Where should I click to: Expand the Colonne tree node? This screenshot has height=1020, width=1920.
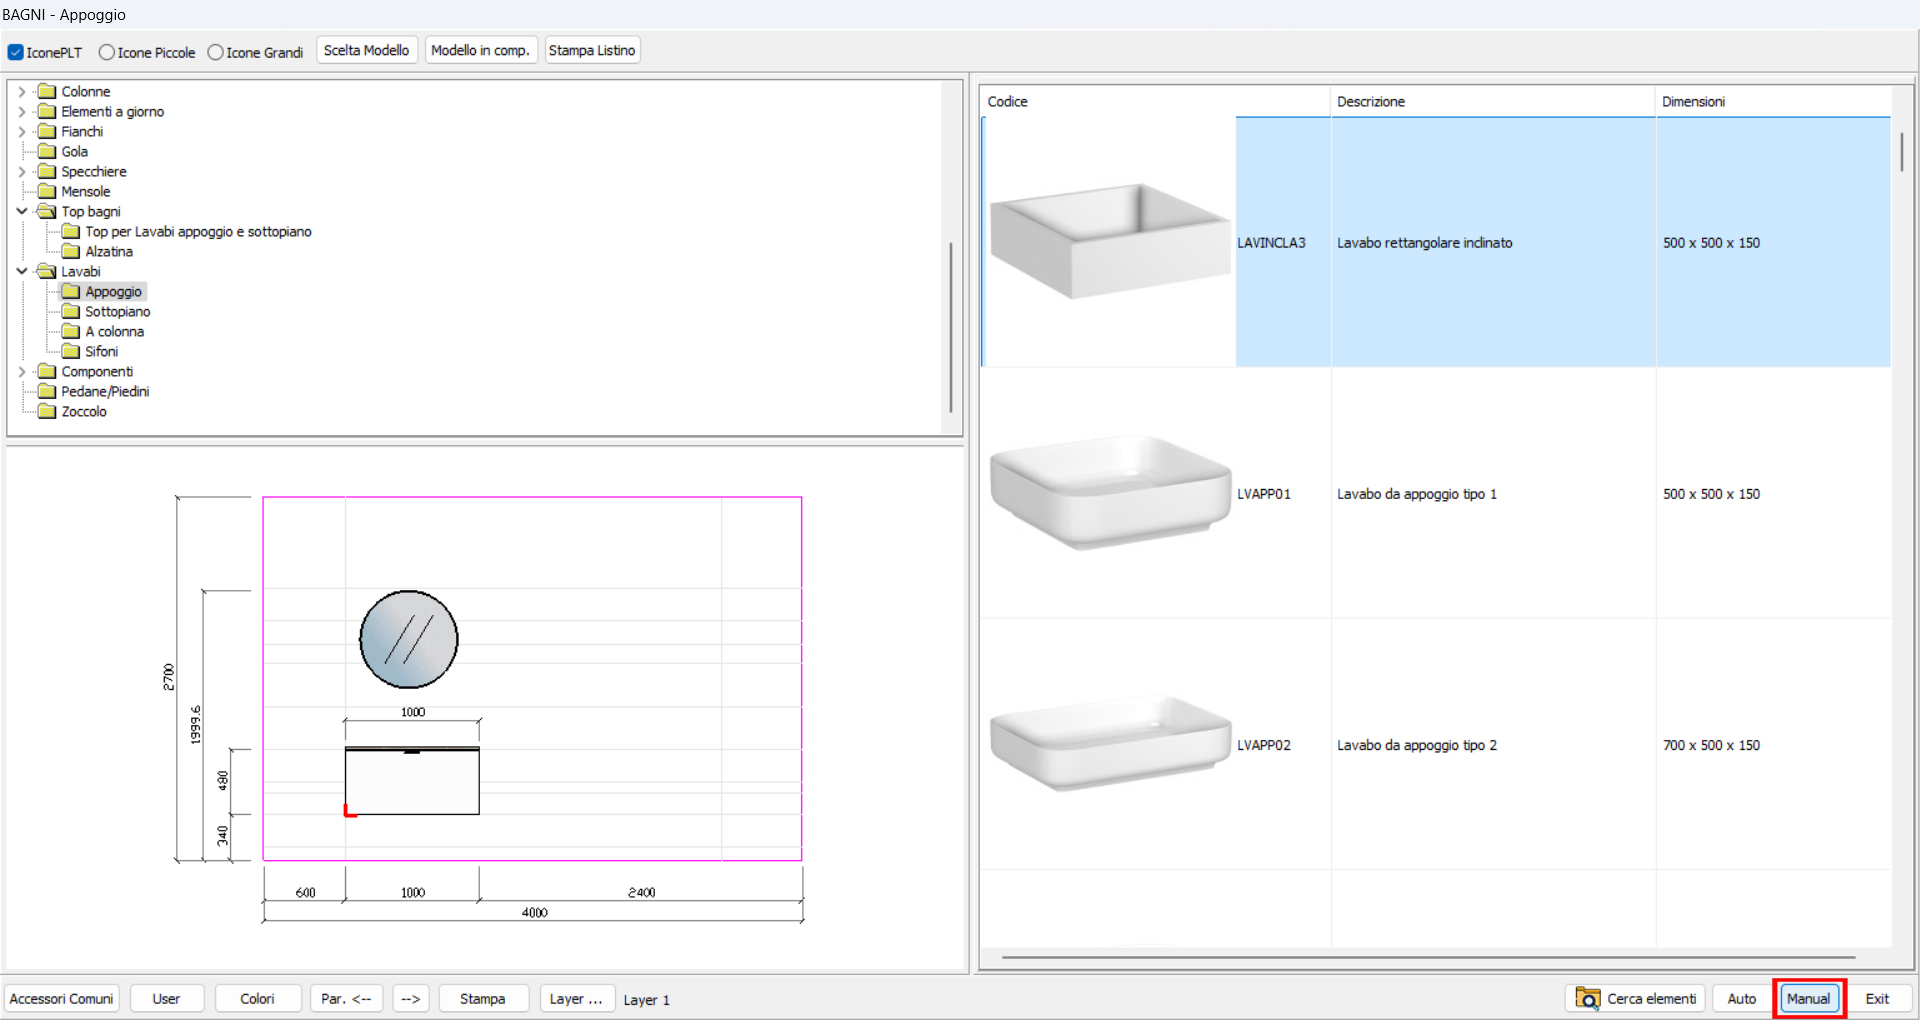point(22,91)
